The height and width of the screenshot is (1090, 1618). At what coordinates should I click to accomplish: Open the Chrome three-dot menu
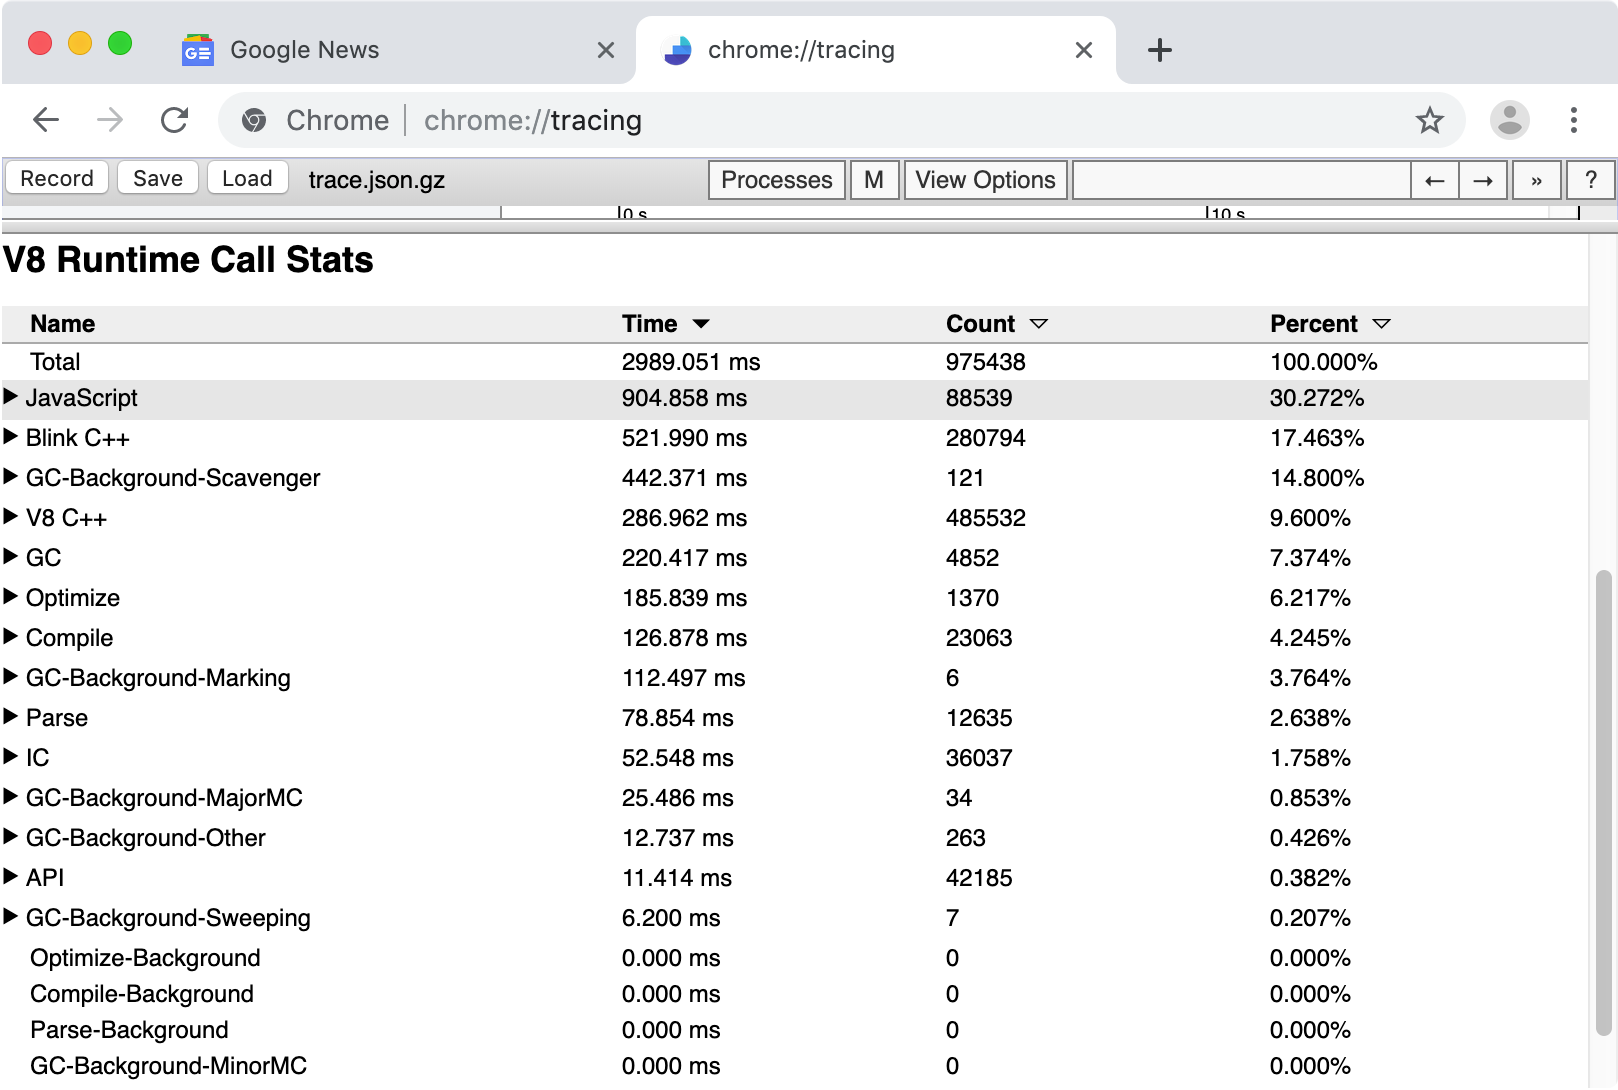(x=1573, y=120)
